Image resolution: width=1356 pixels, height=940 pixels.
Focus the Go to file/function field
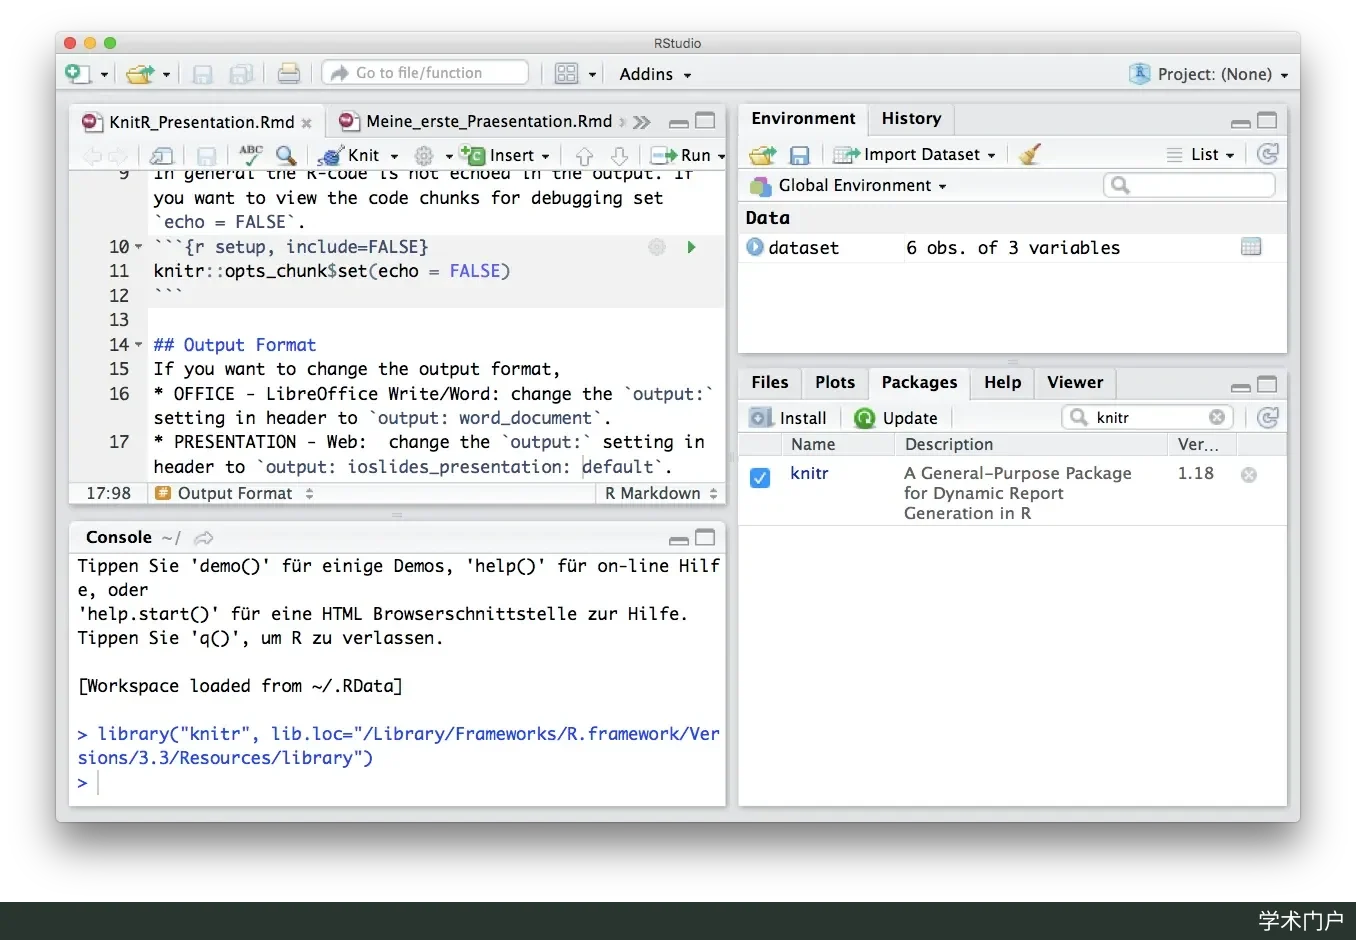[x=425, y=73]
